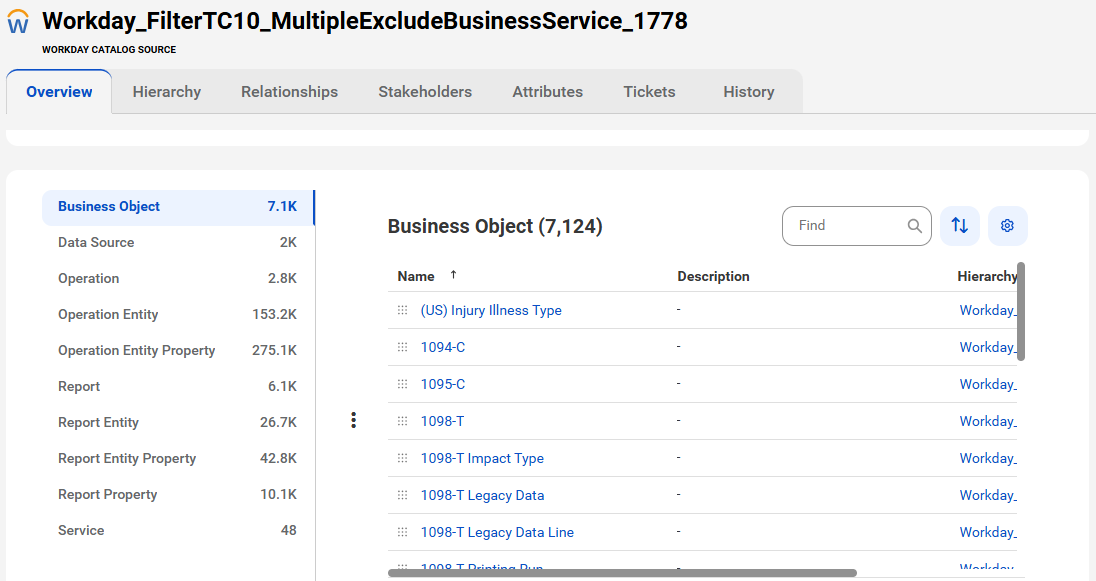Open 1098-T Legacy Data link

pos(482,496)
